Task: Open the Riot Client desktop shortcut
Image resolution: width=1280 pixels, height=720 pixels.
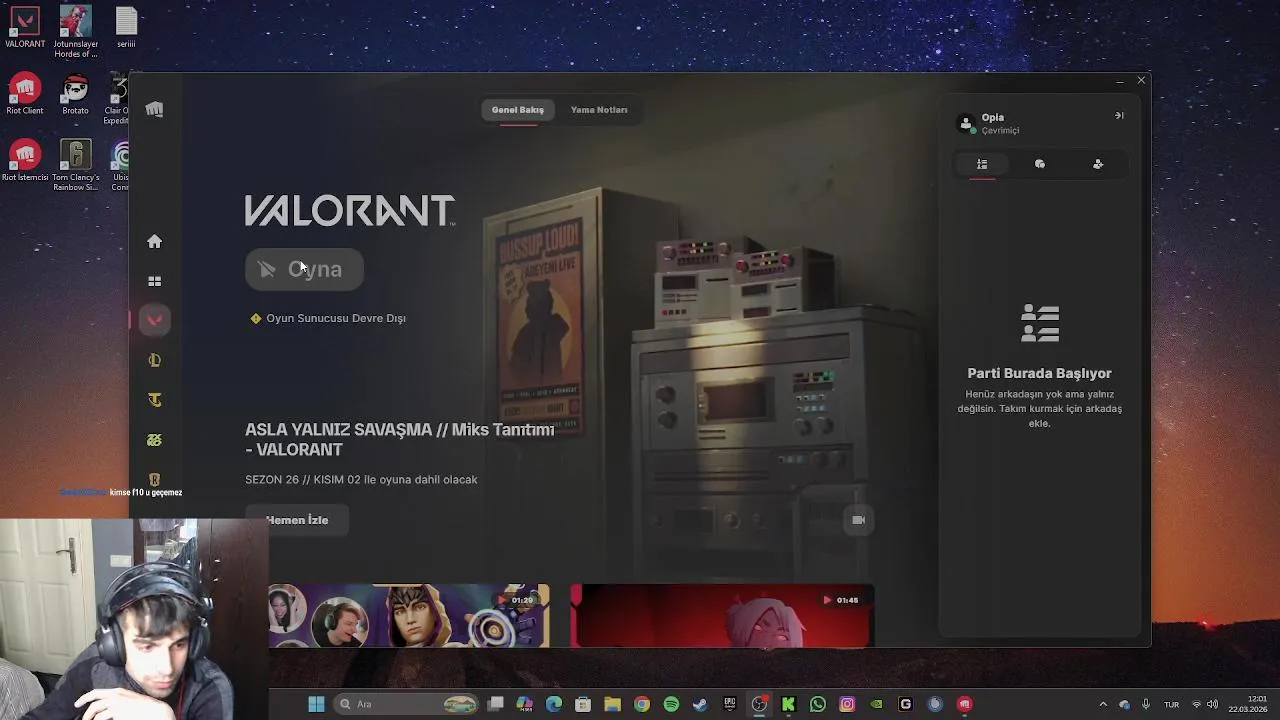Action: coord(25,94)
